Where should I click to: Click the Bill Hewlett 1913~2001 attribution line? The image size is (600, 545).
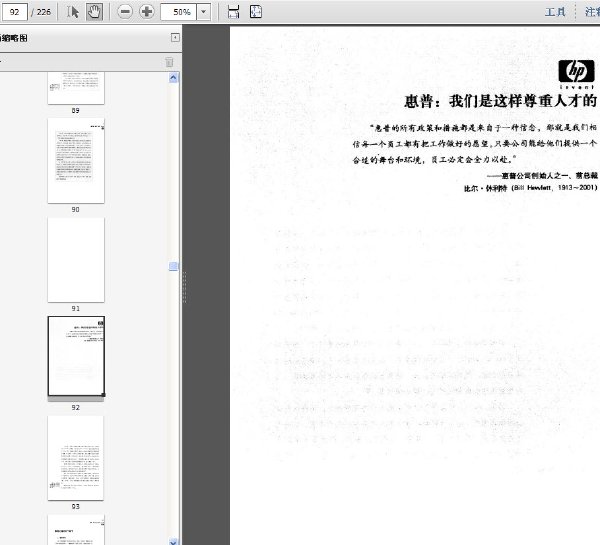pos(530,188)
